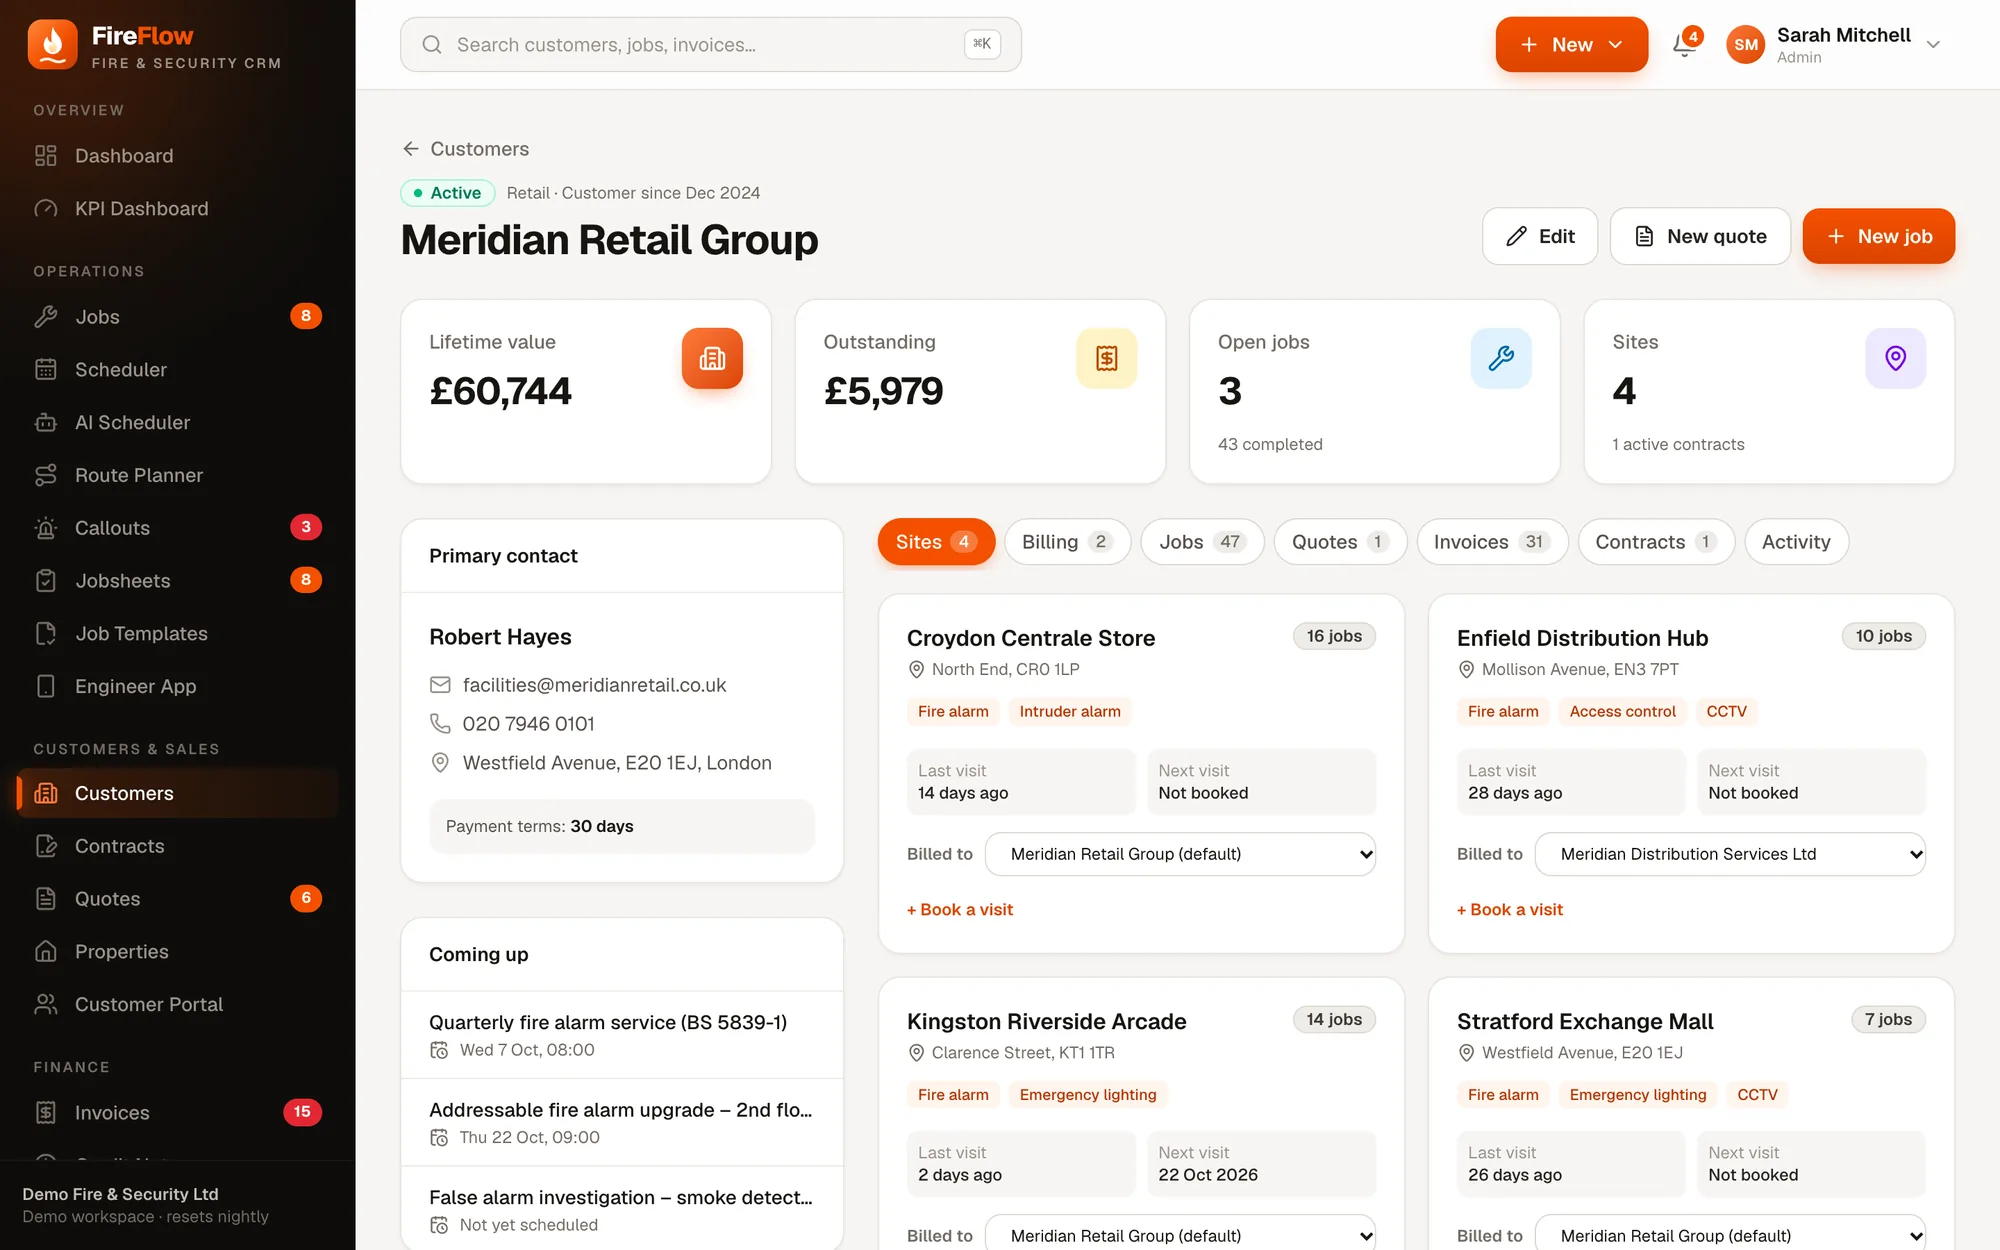
Task: Click the SM user avatar
Action: point(1746,44)
